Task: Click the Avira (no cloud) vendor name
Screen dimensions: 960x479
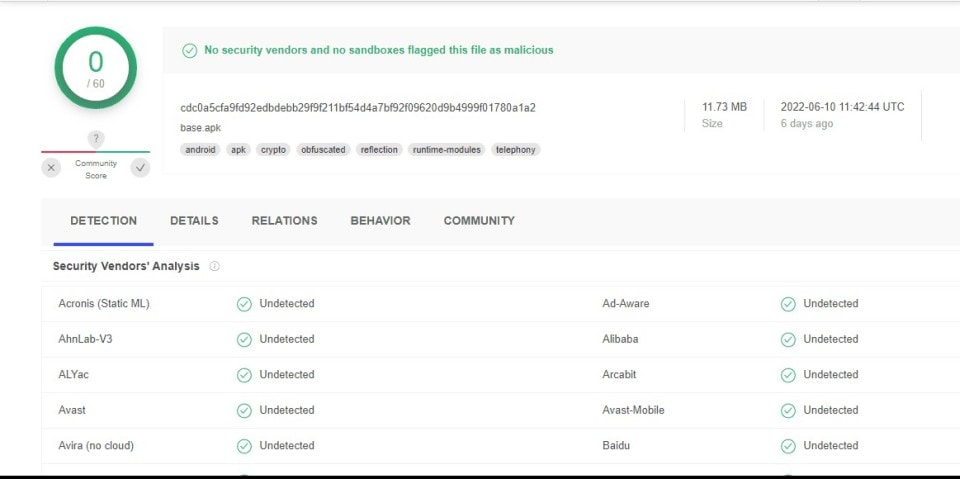Action: pos(96,446)
